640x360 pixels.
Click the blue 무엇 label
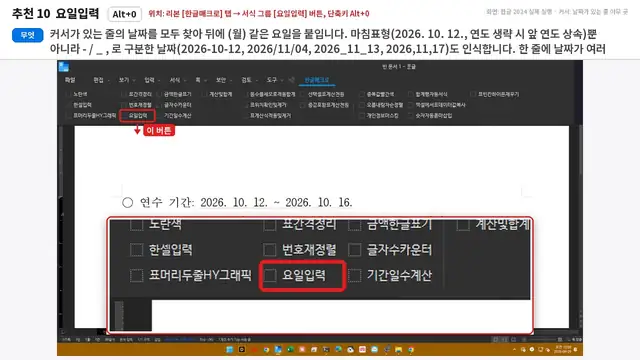(x=28, y=35)
